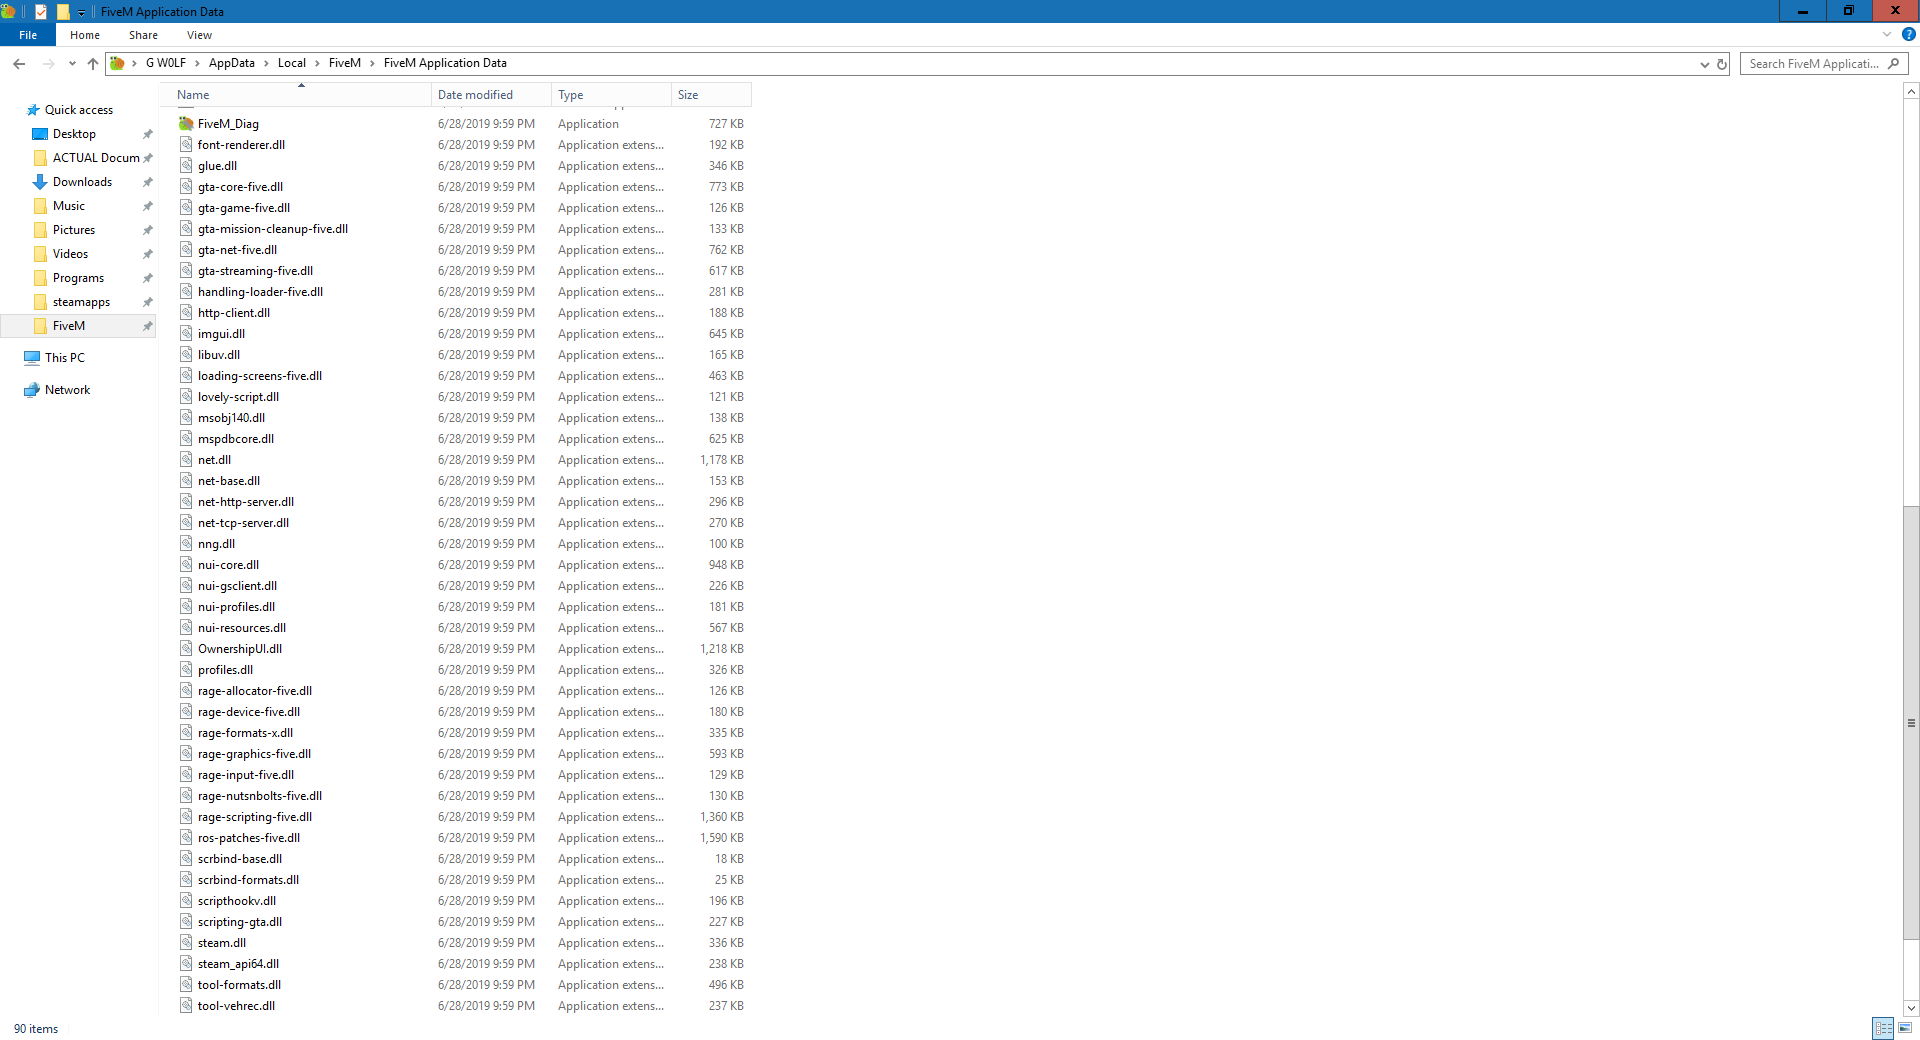The width and height of the screenshot is (1920, 1040).
Task: Switch to the View ribbon tab
Action: click(199, 35)
